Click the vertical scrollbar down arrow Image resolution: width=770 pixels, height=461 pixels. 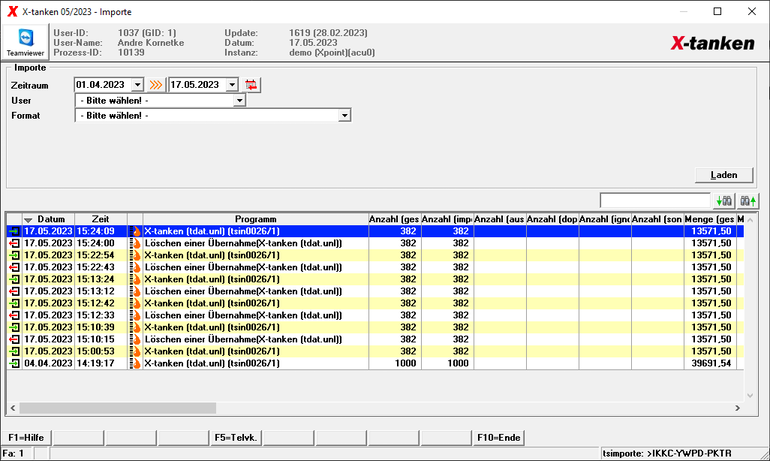click(x=750, y=395)
